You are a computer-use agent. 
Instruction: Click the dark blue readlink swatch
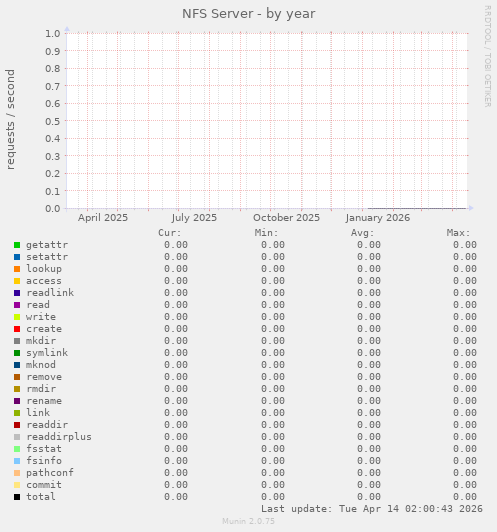pos(17,293)
